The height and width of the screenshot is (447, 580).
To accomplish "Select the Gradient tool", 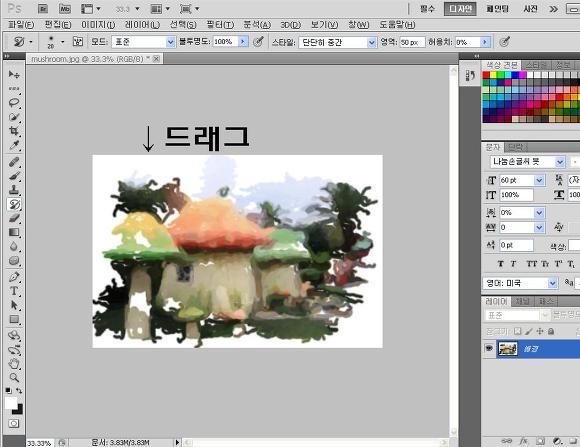I will coord(14,232).
